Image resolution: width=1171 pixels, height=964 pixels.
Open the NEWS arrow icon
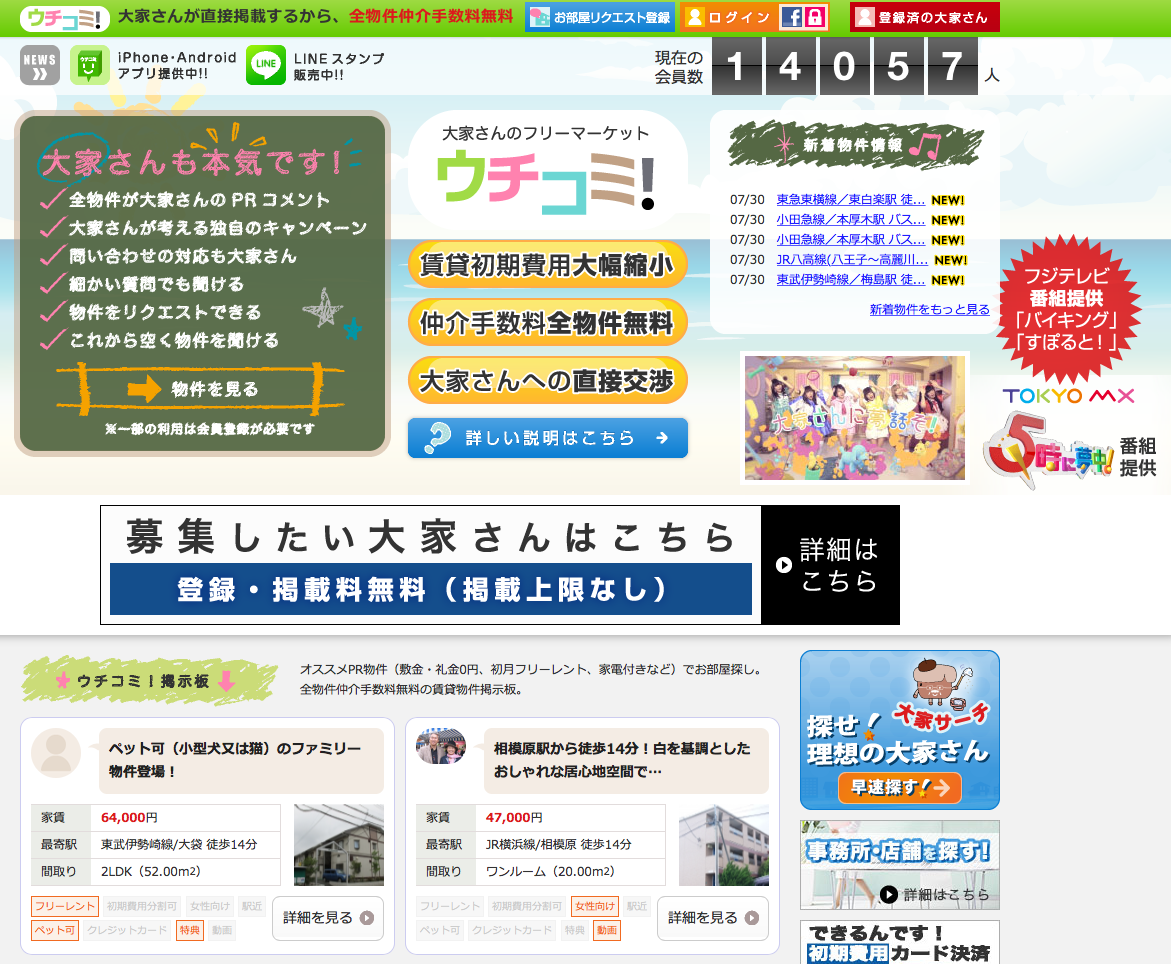point(40,66)
